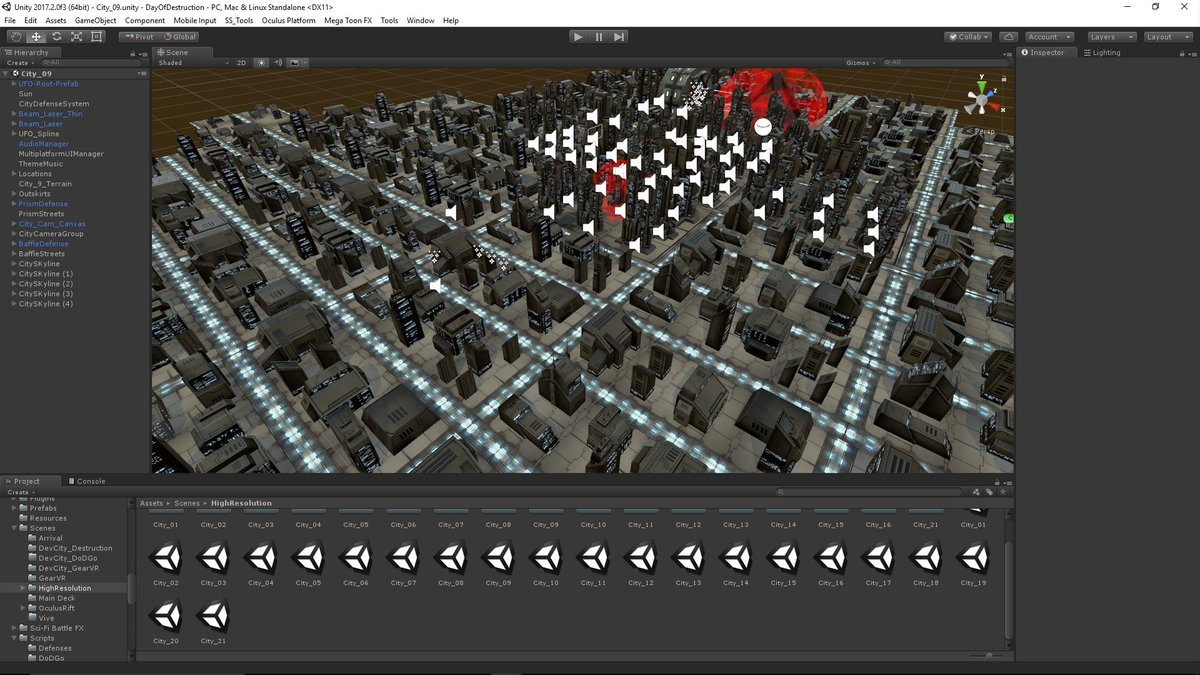Open Hierarchy Create dropdown
The width and height of the screenshot is (1200, 675).
[x=19, y=63]
